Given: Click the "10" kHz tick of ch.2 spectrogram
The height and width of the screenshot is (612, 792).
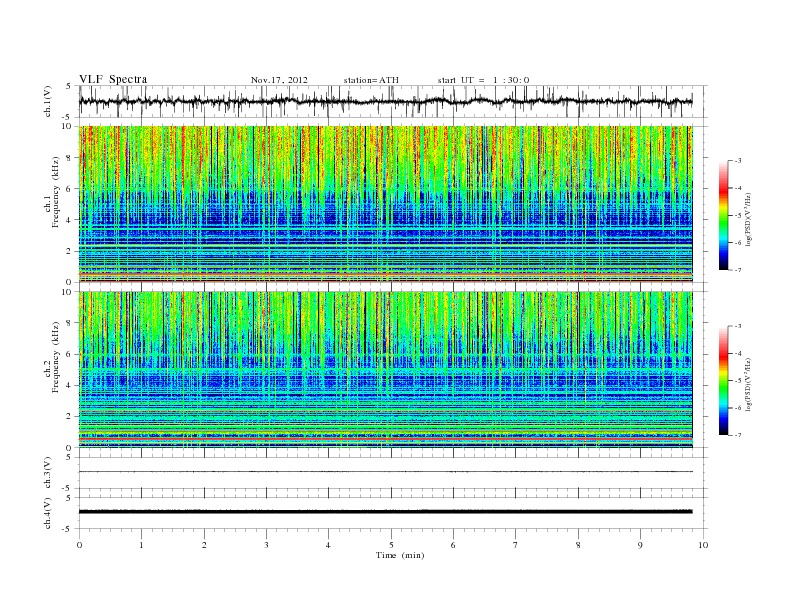Looking at the screenshot, I should (x=68, y=292).
